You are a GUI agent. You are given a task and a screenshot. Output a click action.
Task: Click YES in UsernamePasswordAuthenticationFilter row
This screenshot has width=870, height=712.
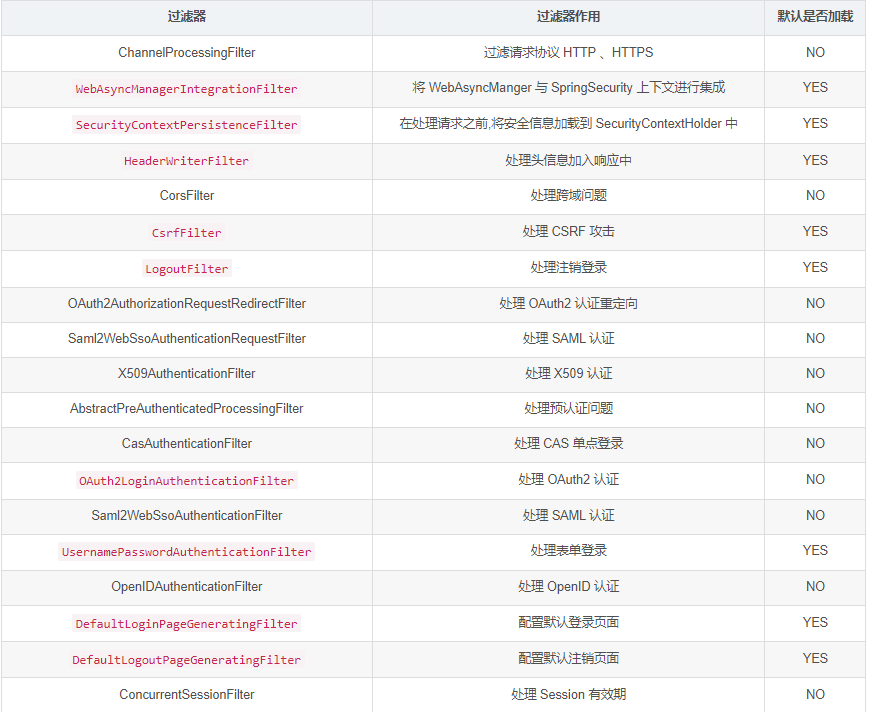pyautogui.click(x=815, y=551)
